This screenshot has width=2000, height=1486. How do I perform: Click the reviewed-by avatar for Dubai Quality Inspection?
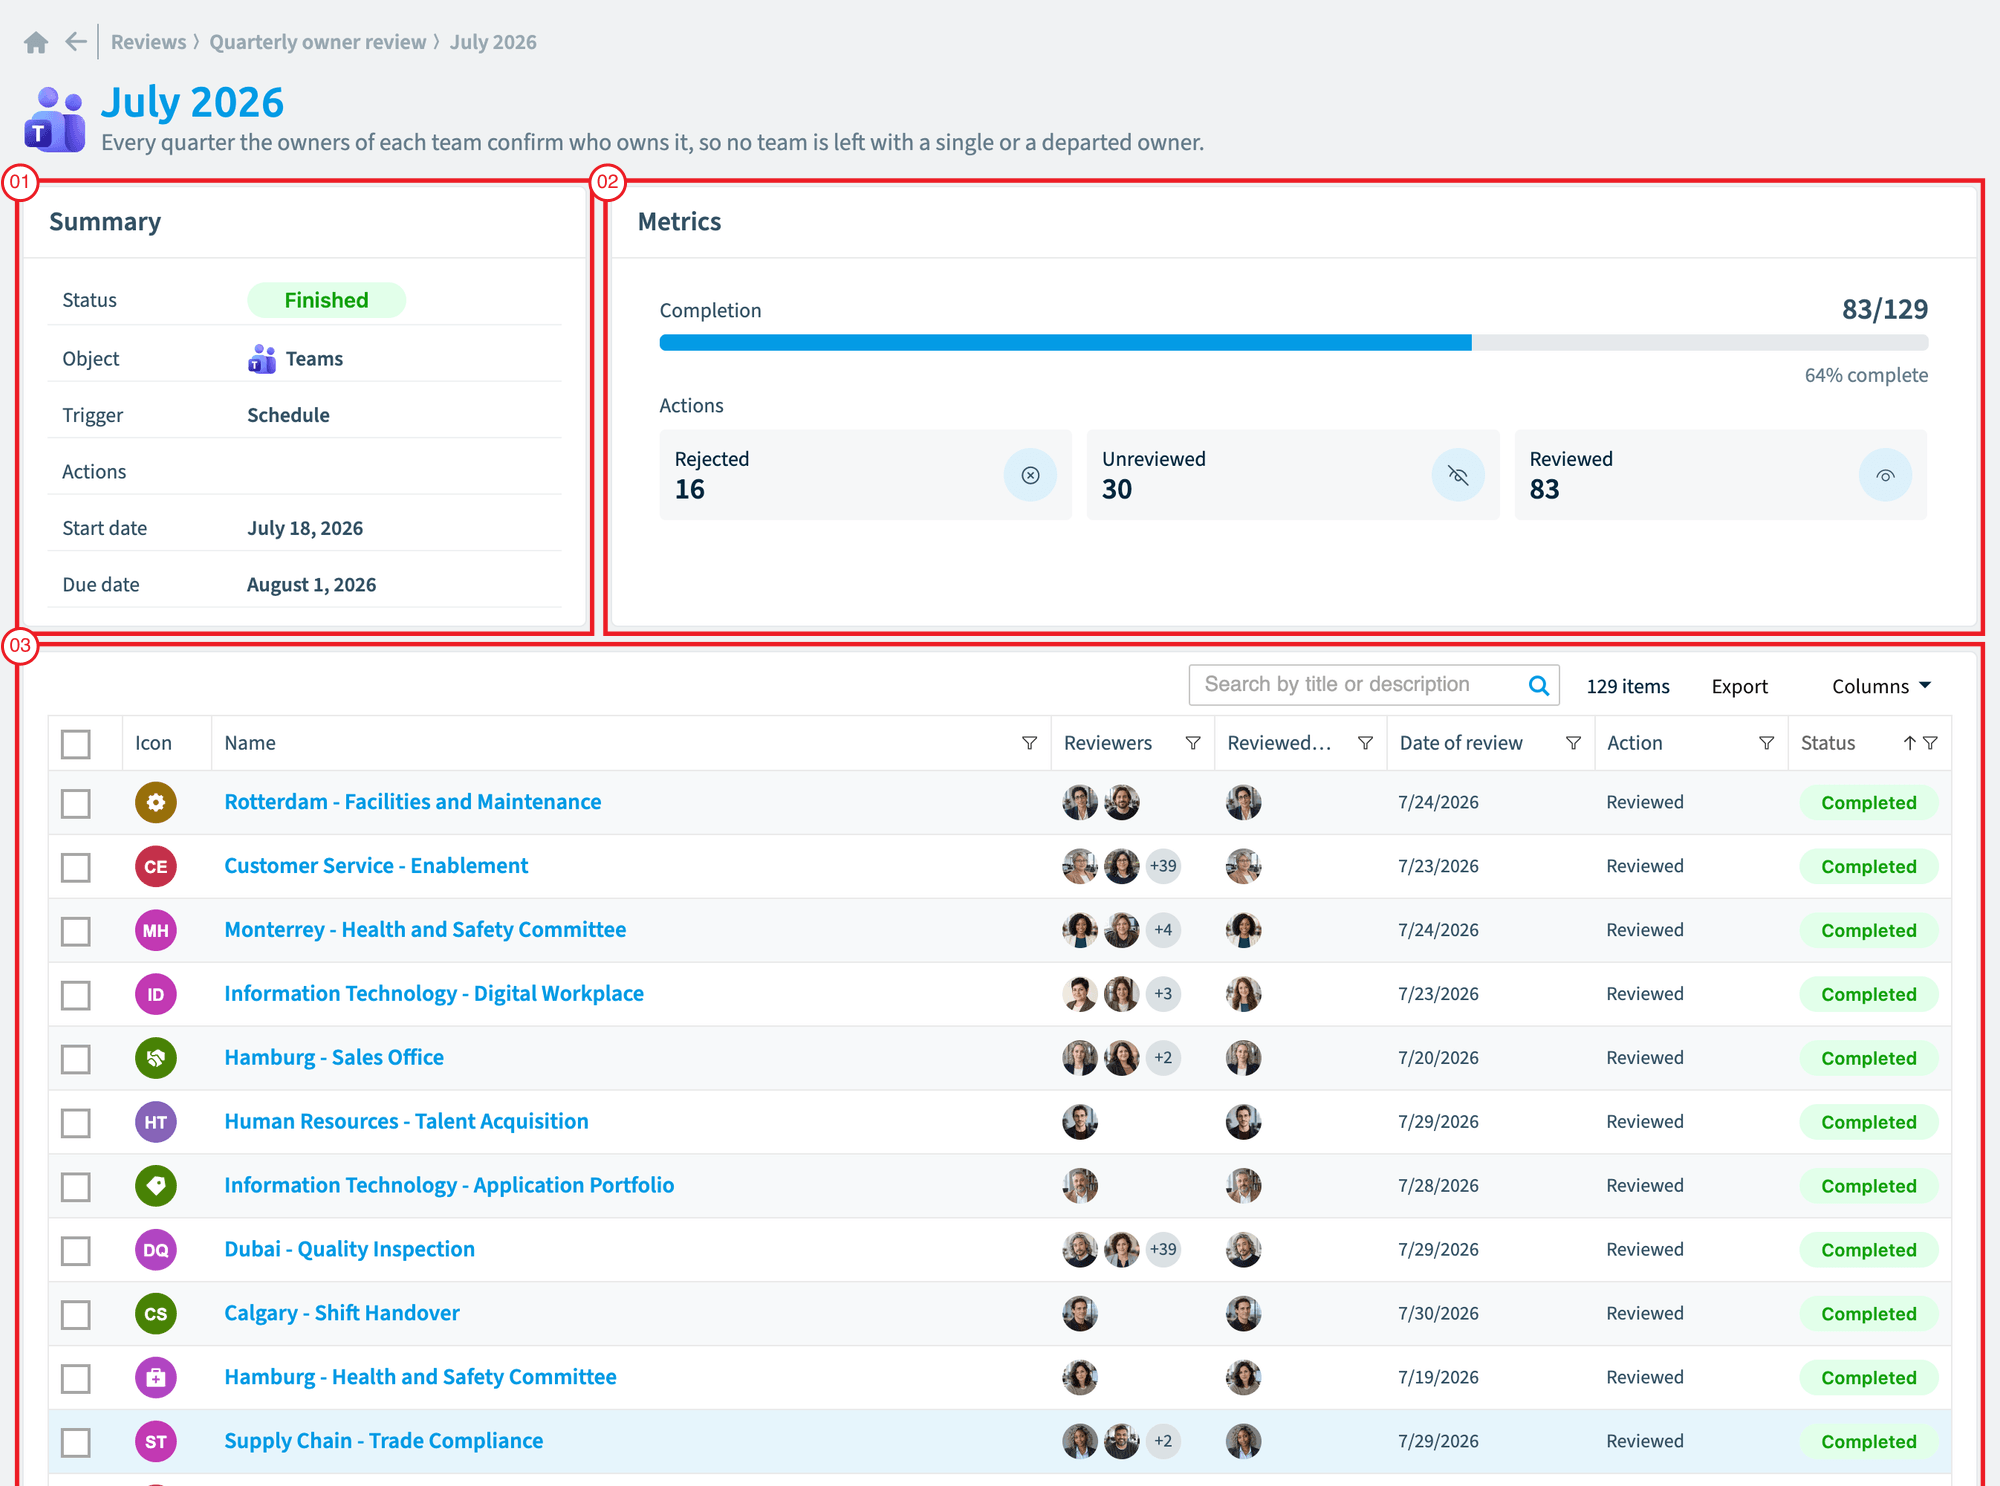[x=1243, y=1249]
